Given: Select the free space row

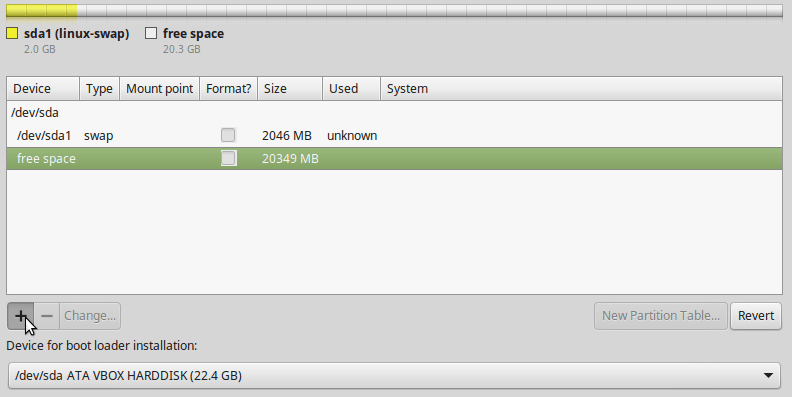Looking at the screenshot, I should [x=394, y=159].
